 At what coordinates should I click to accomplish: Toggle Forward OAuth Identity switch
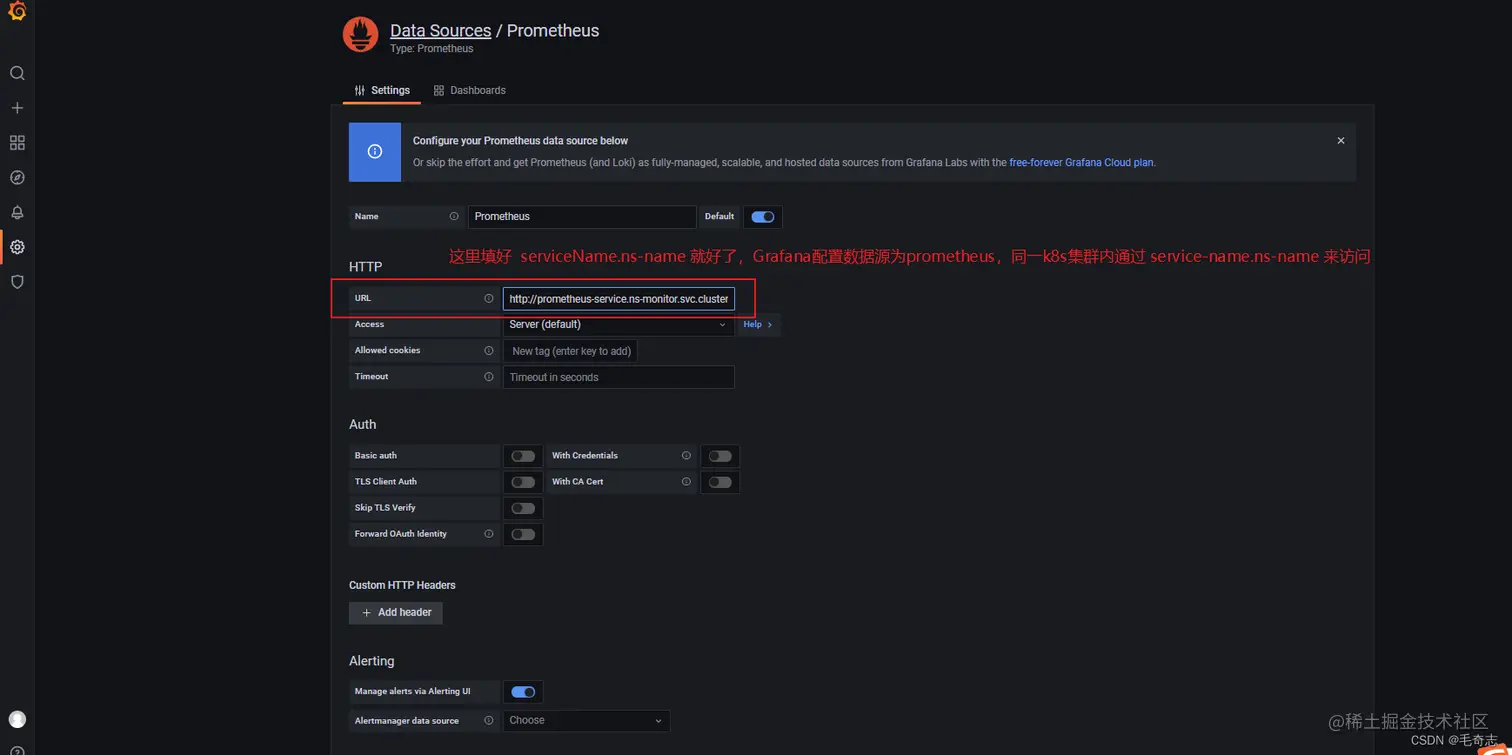[x=523, y=534]
